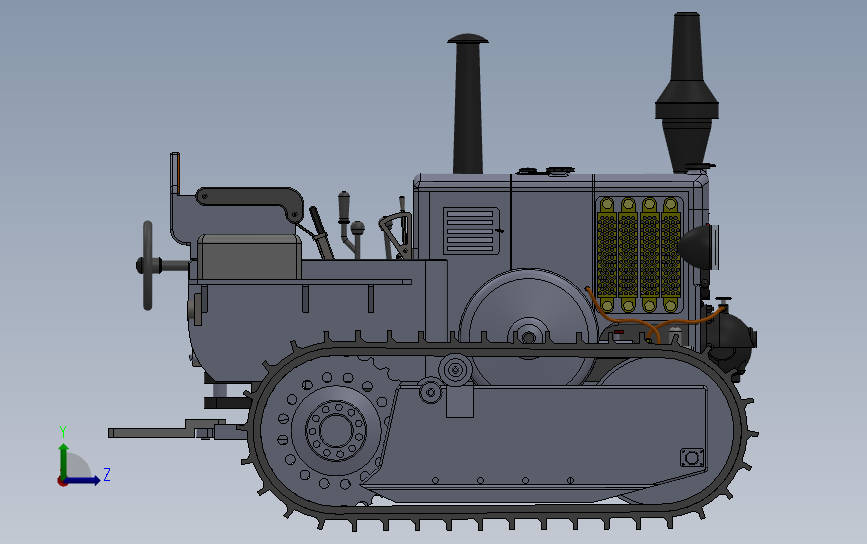Select the yellow radiator core panel
The height and width of the screenshot is (544, 867).
[x=639, y=254]
